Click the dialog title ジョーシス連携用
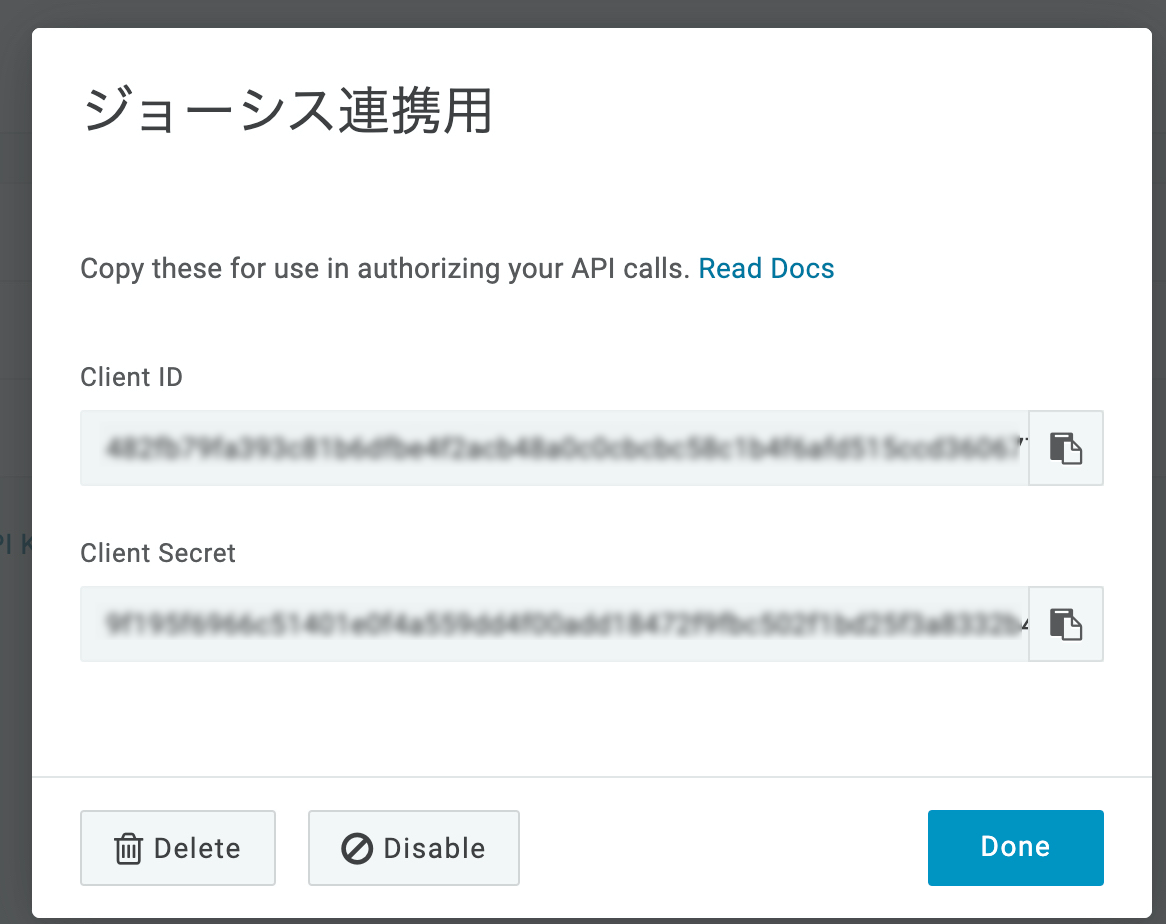Screen dimensions: 1166x924 pos(286,111)
